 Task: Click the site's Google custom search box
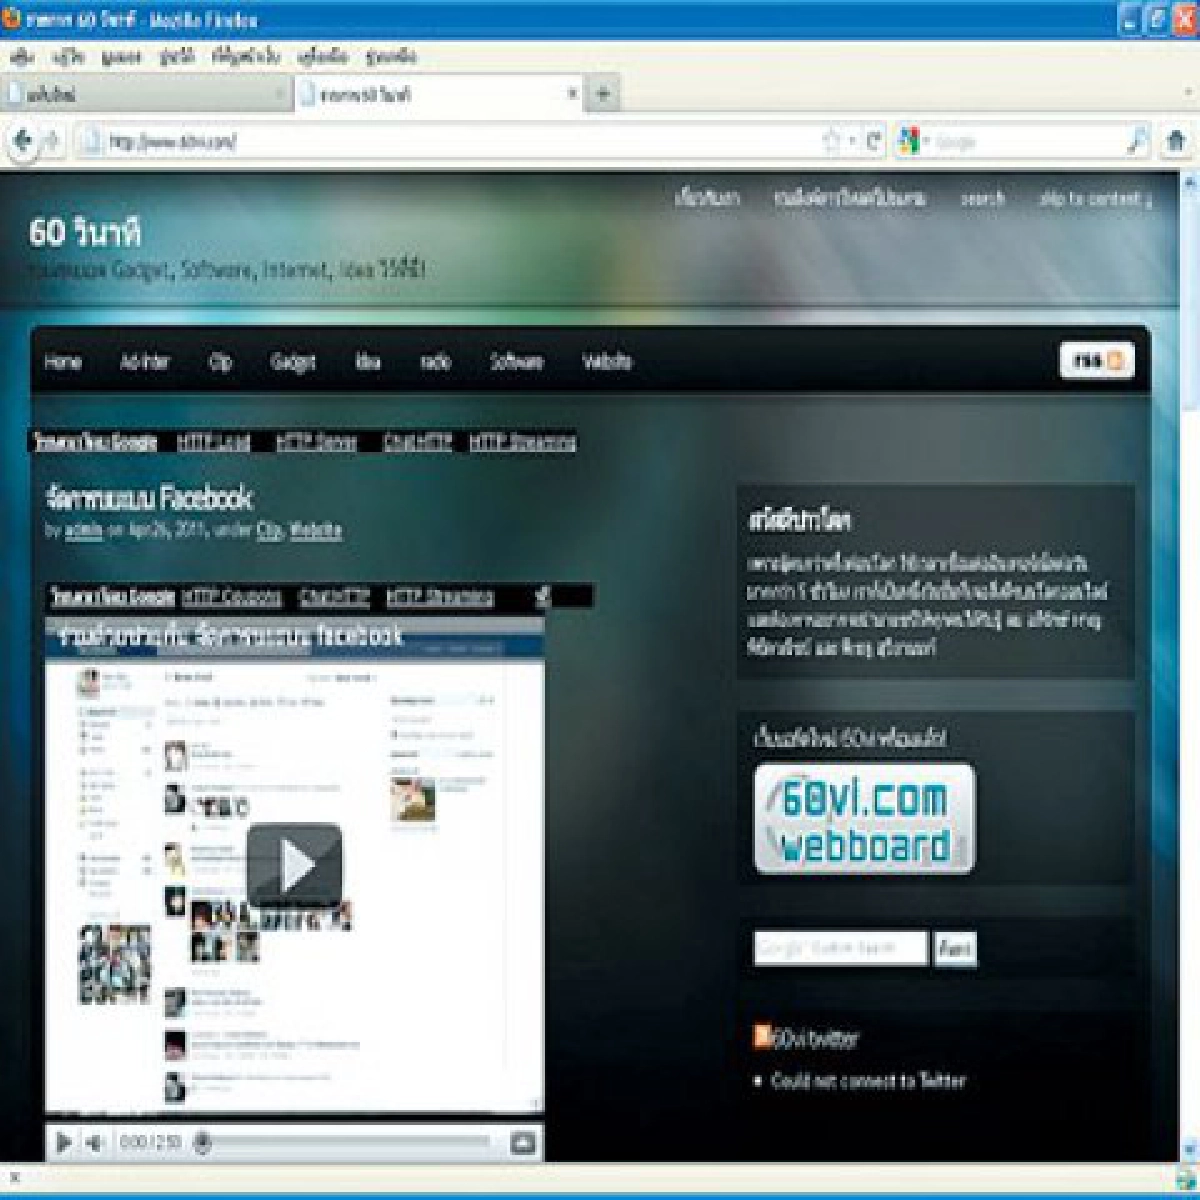840,948
